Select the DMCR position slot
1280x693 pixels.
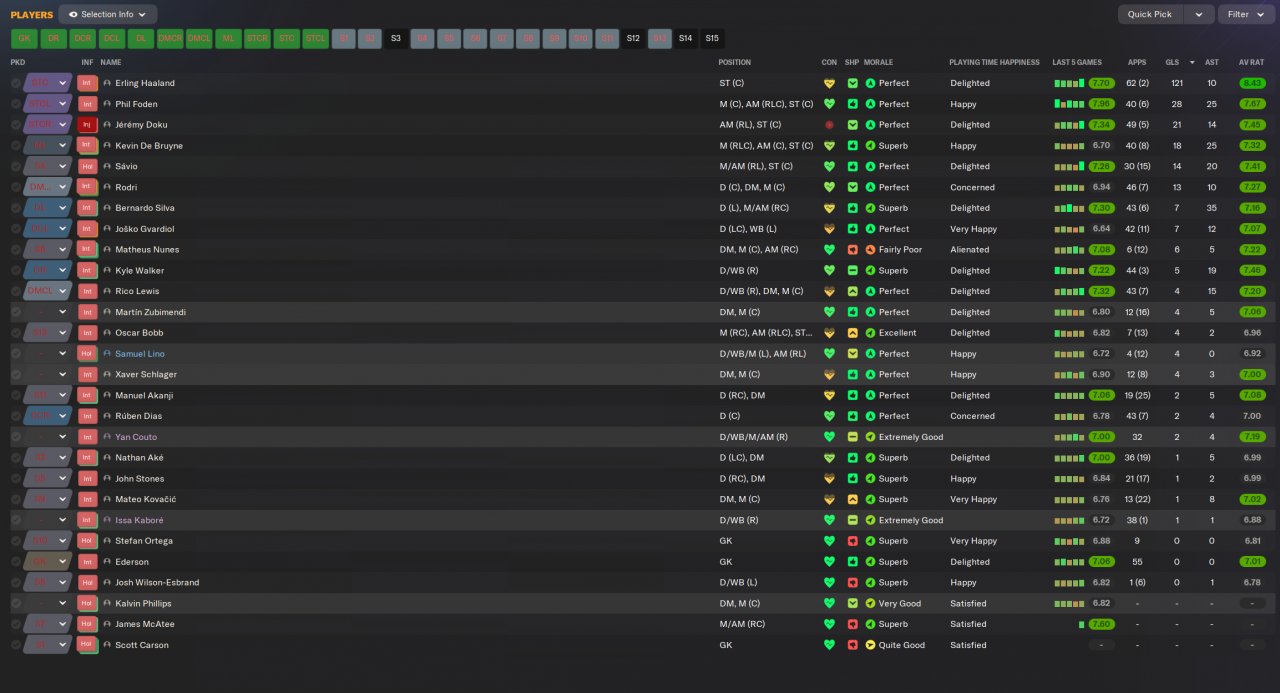170,39
